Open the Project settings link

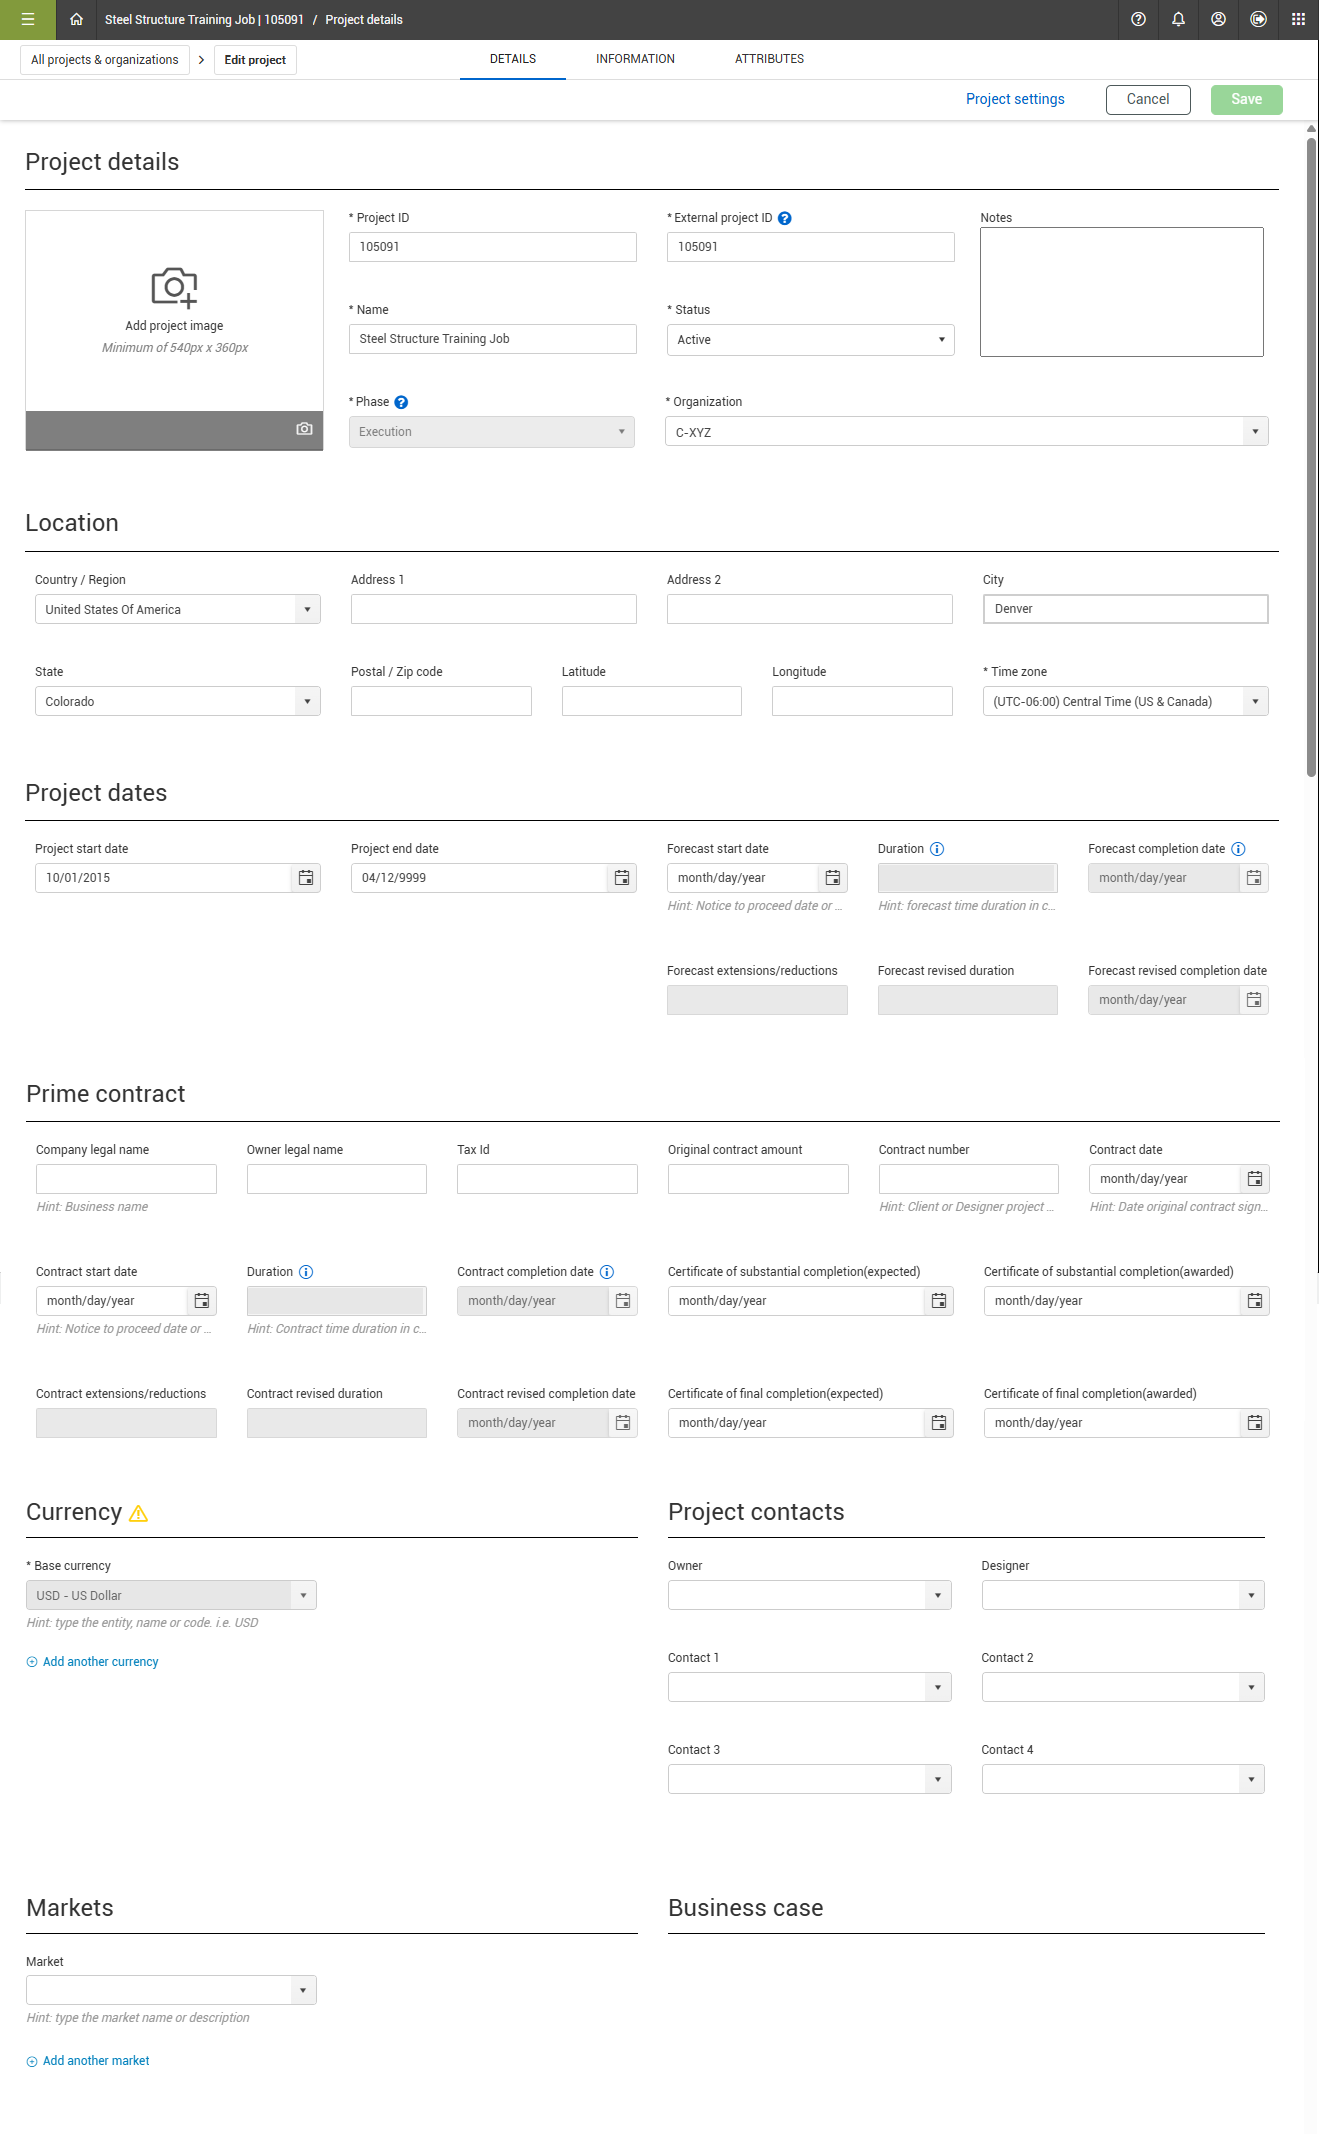coord(1015,99)
